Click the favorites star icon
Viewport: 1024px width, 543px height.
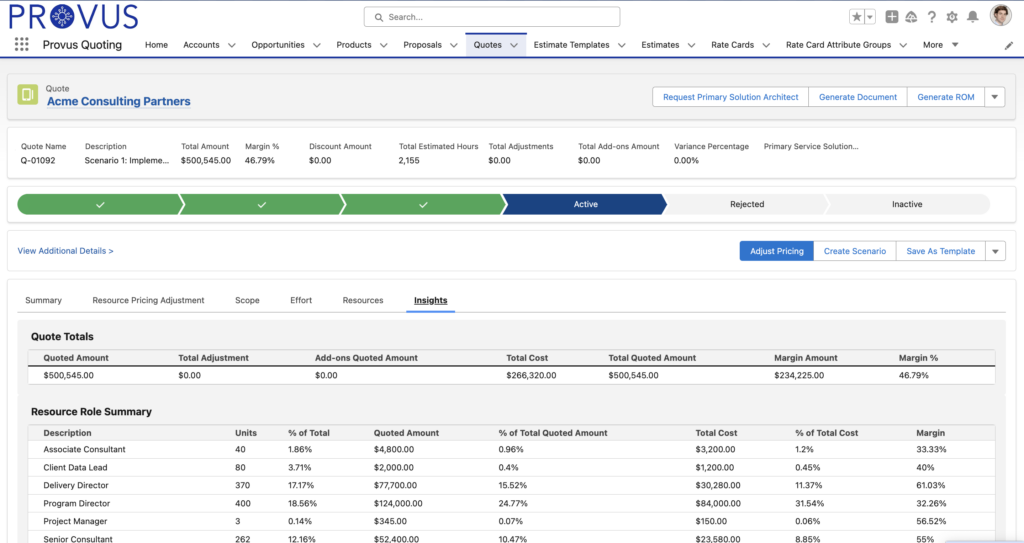(857, 17)
